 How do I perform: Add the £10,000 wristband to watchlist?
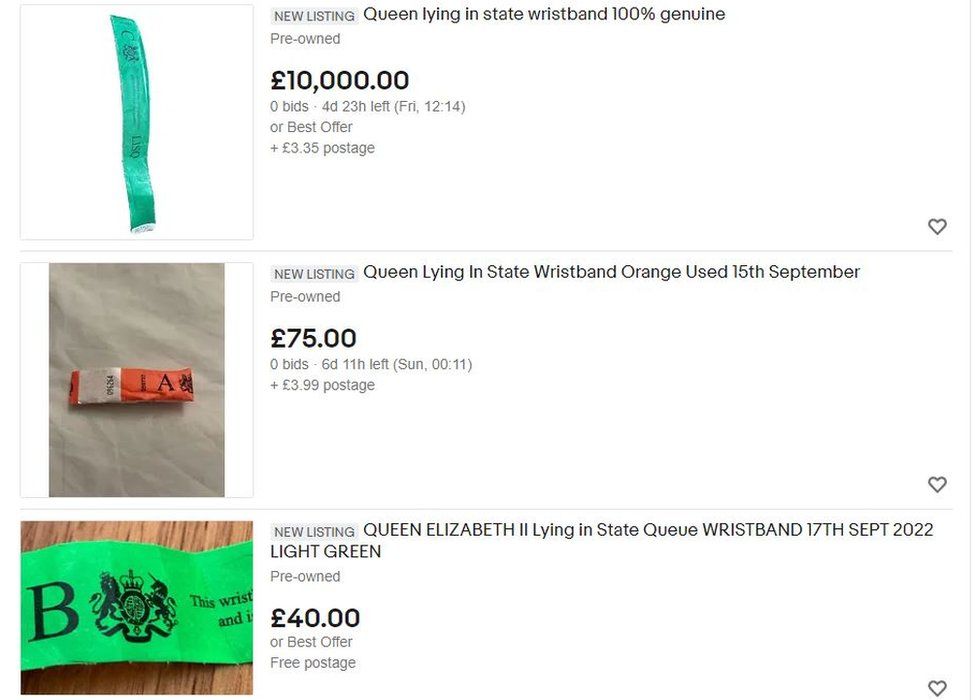tap(937, 226)
